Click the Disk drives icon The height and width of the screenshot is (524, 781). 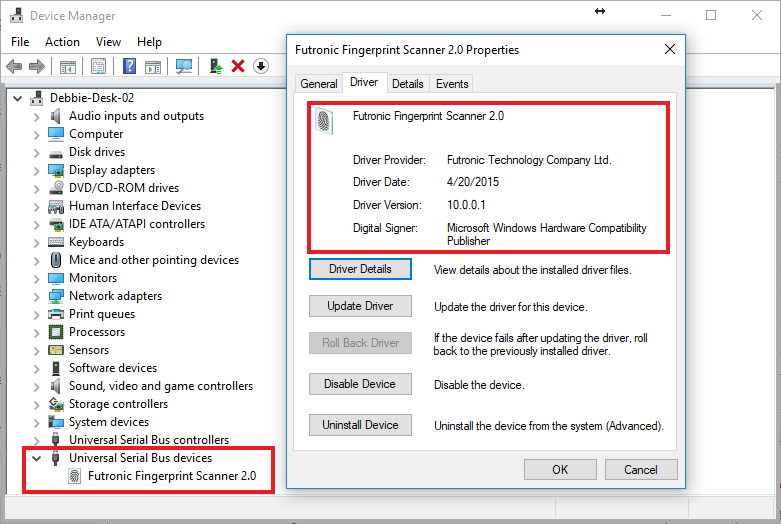(x=56, y=153)
